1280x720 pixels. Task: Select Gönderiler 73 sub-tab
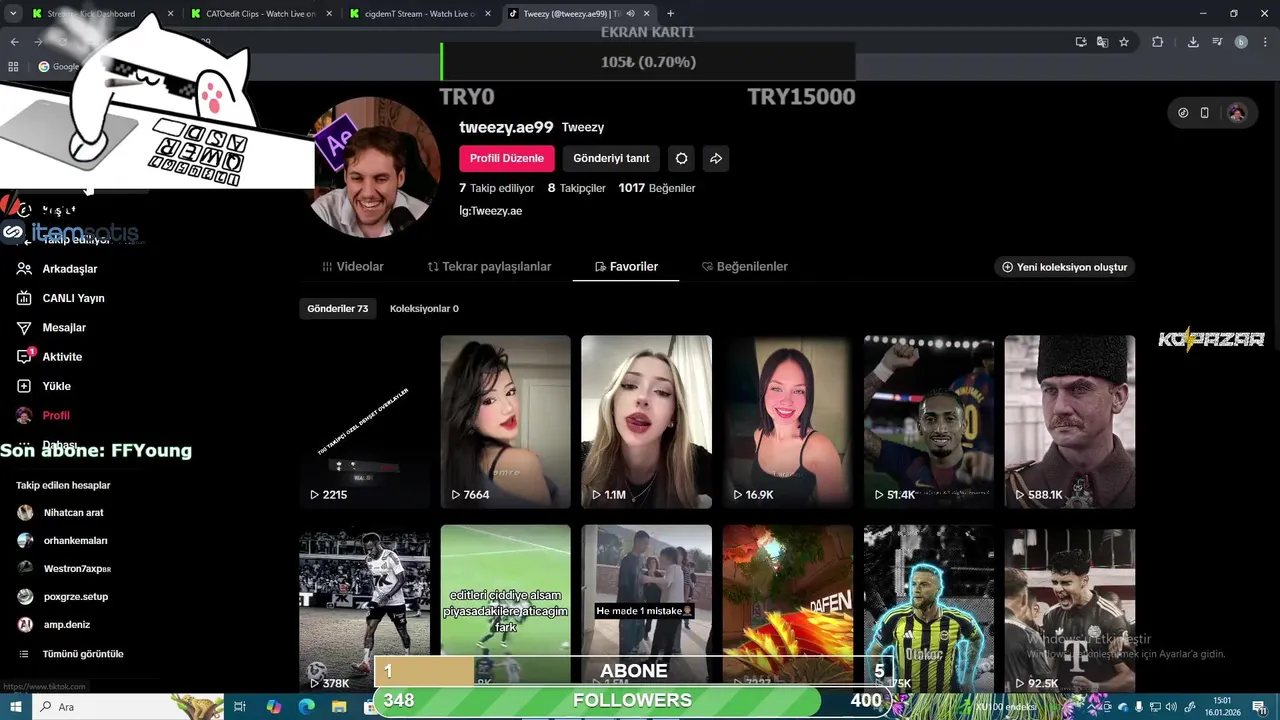click(338, 309)
